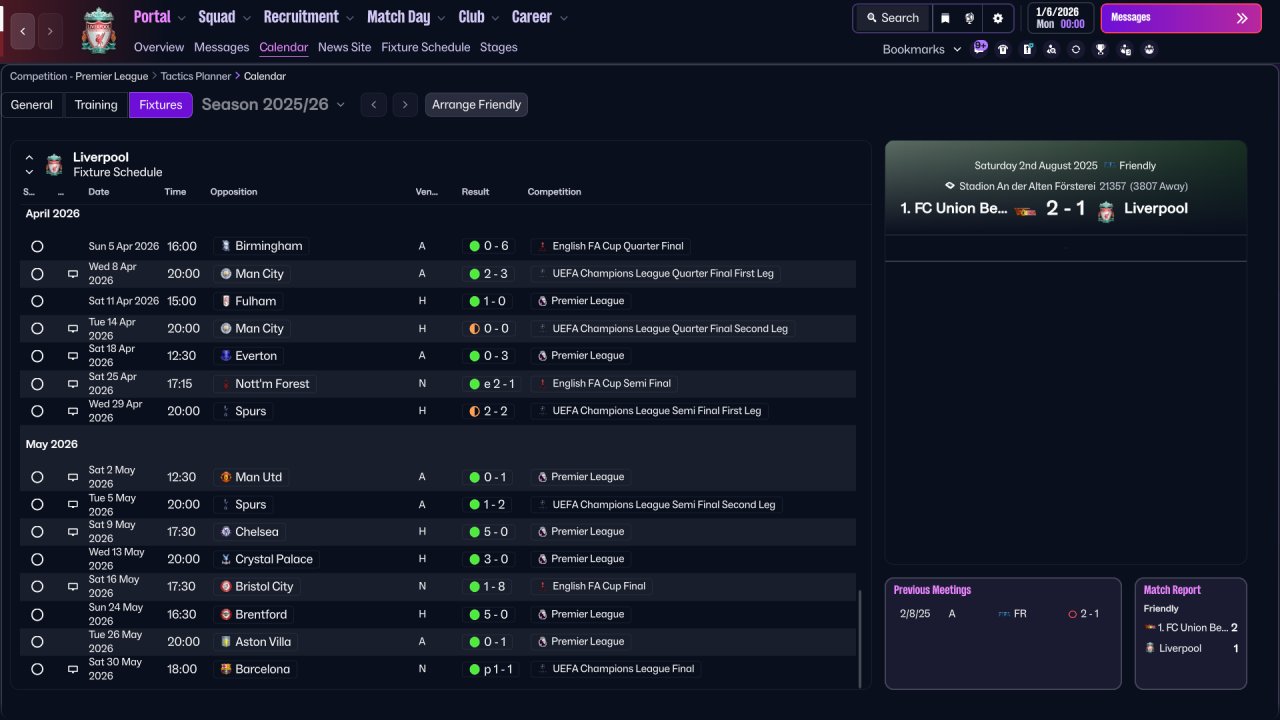Select the radio circle for the Brentford fixture
Image resolution: width=1280 pixels, height=720 pixels.
37,614
